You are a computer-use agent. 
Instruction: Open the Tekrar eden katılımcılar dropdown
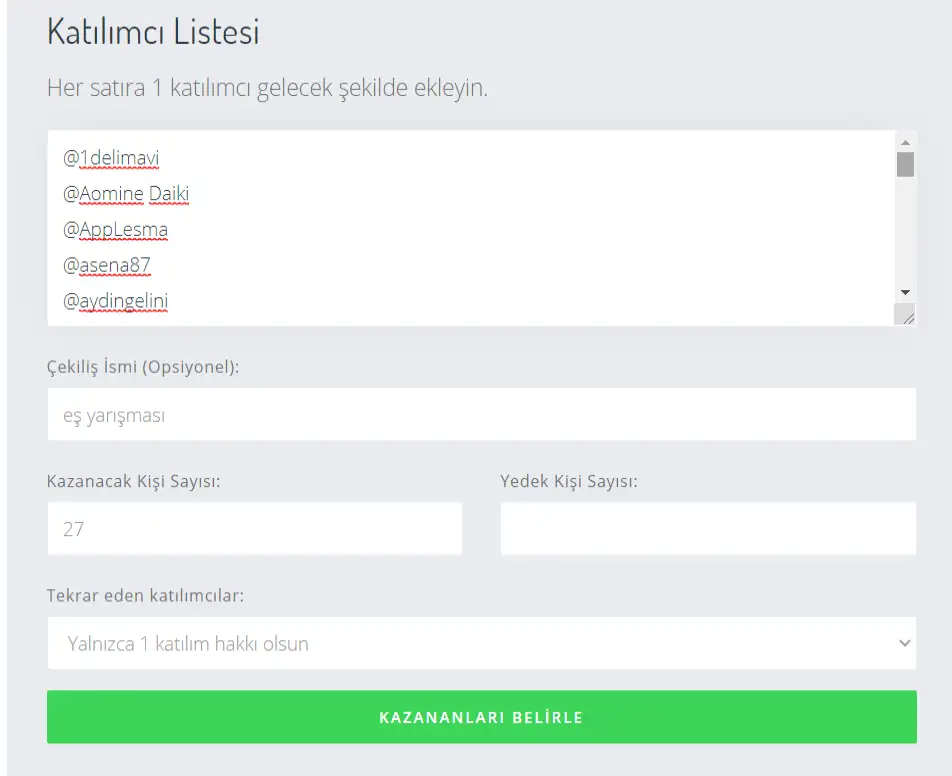tap(481, 643)
